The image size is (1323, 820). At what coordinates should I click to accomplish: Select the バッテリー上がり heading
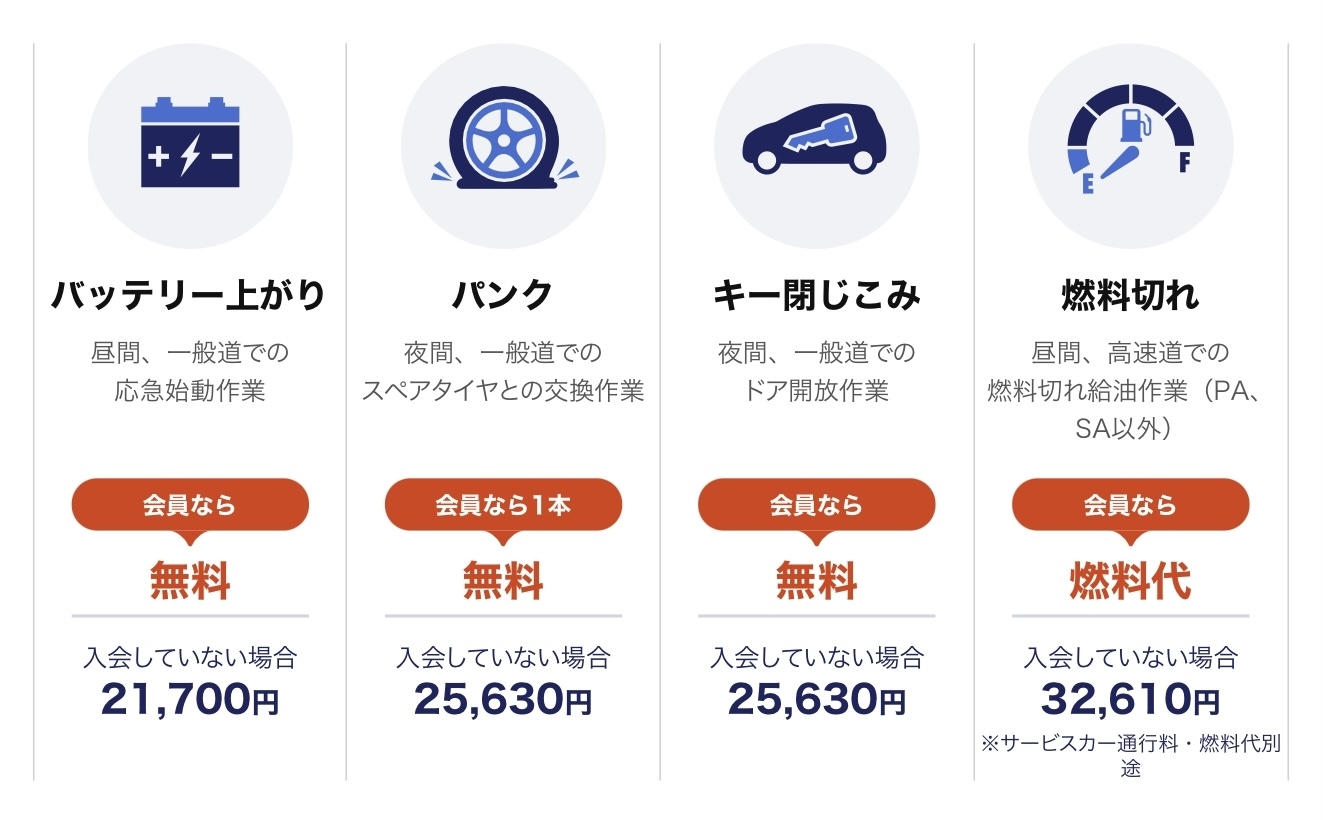[x=190, y=295]
